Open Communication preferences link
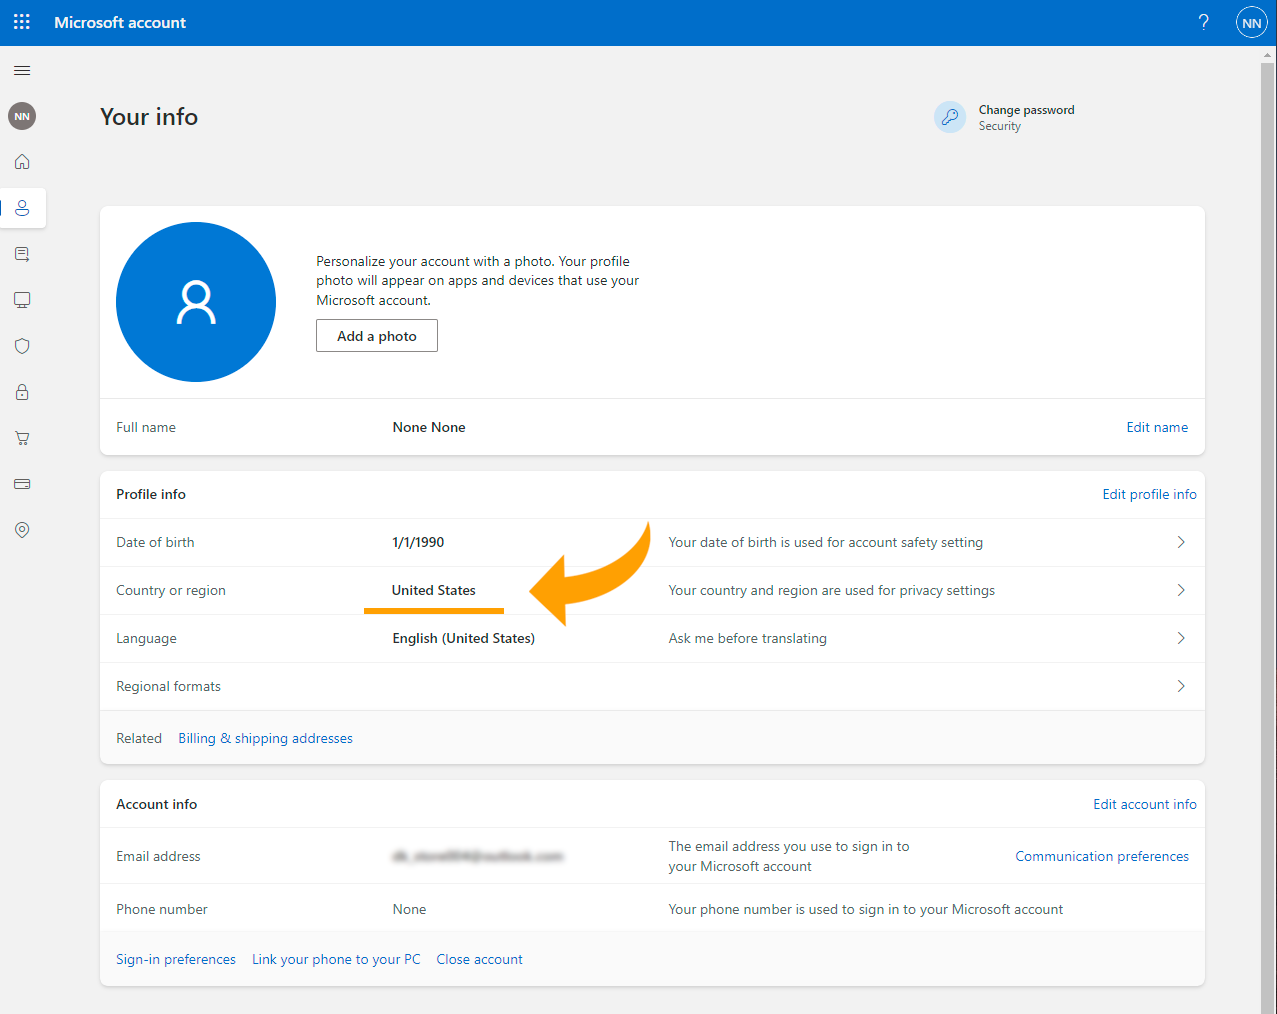The height and width of the screenshot is (1014, 1277). point(1102,856)
